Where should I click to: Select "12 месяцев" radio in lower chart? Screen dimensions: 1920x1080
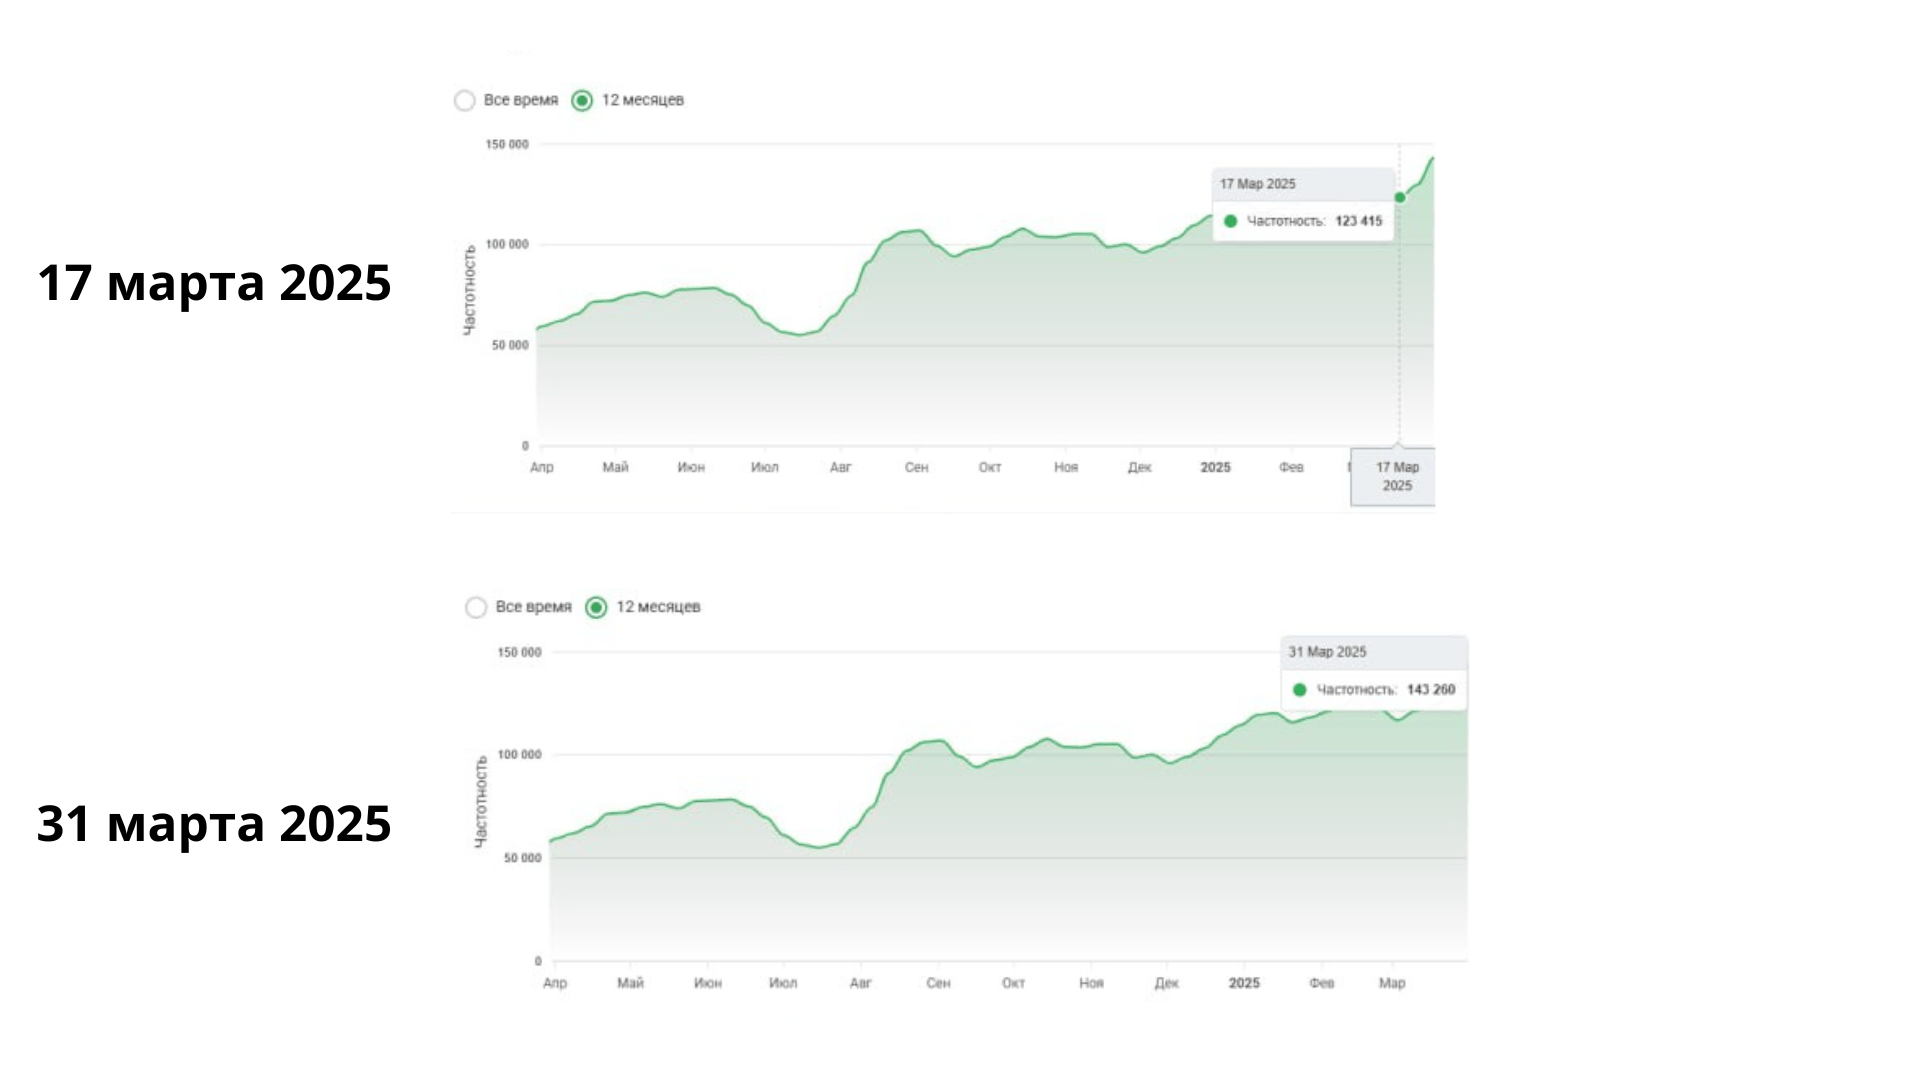(596, 608)
